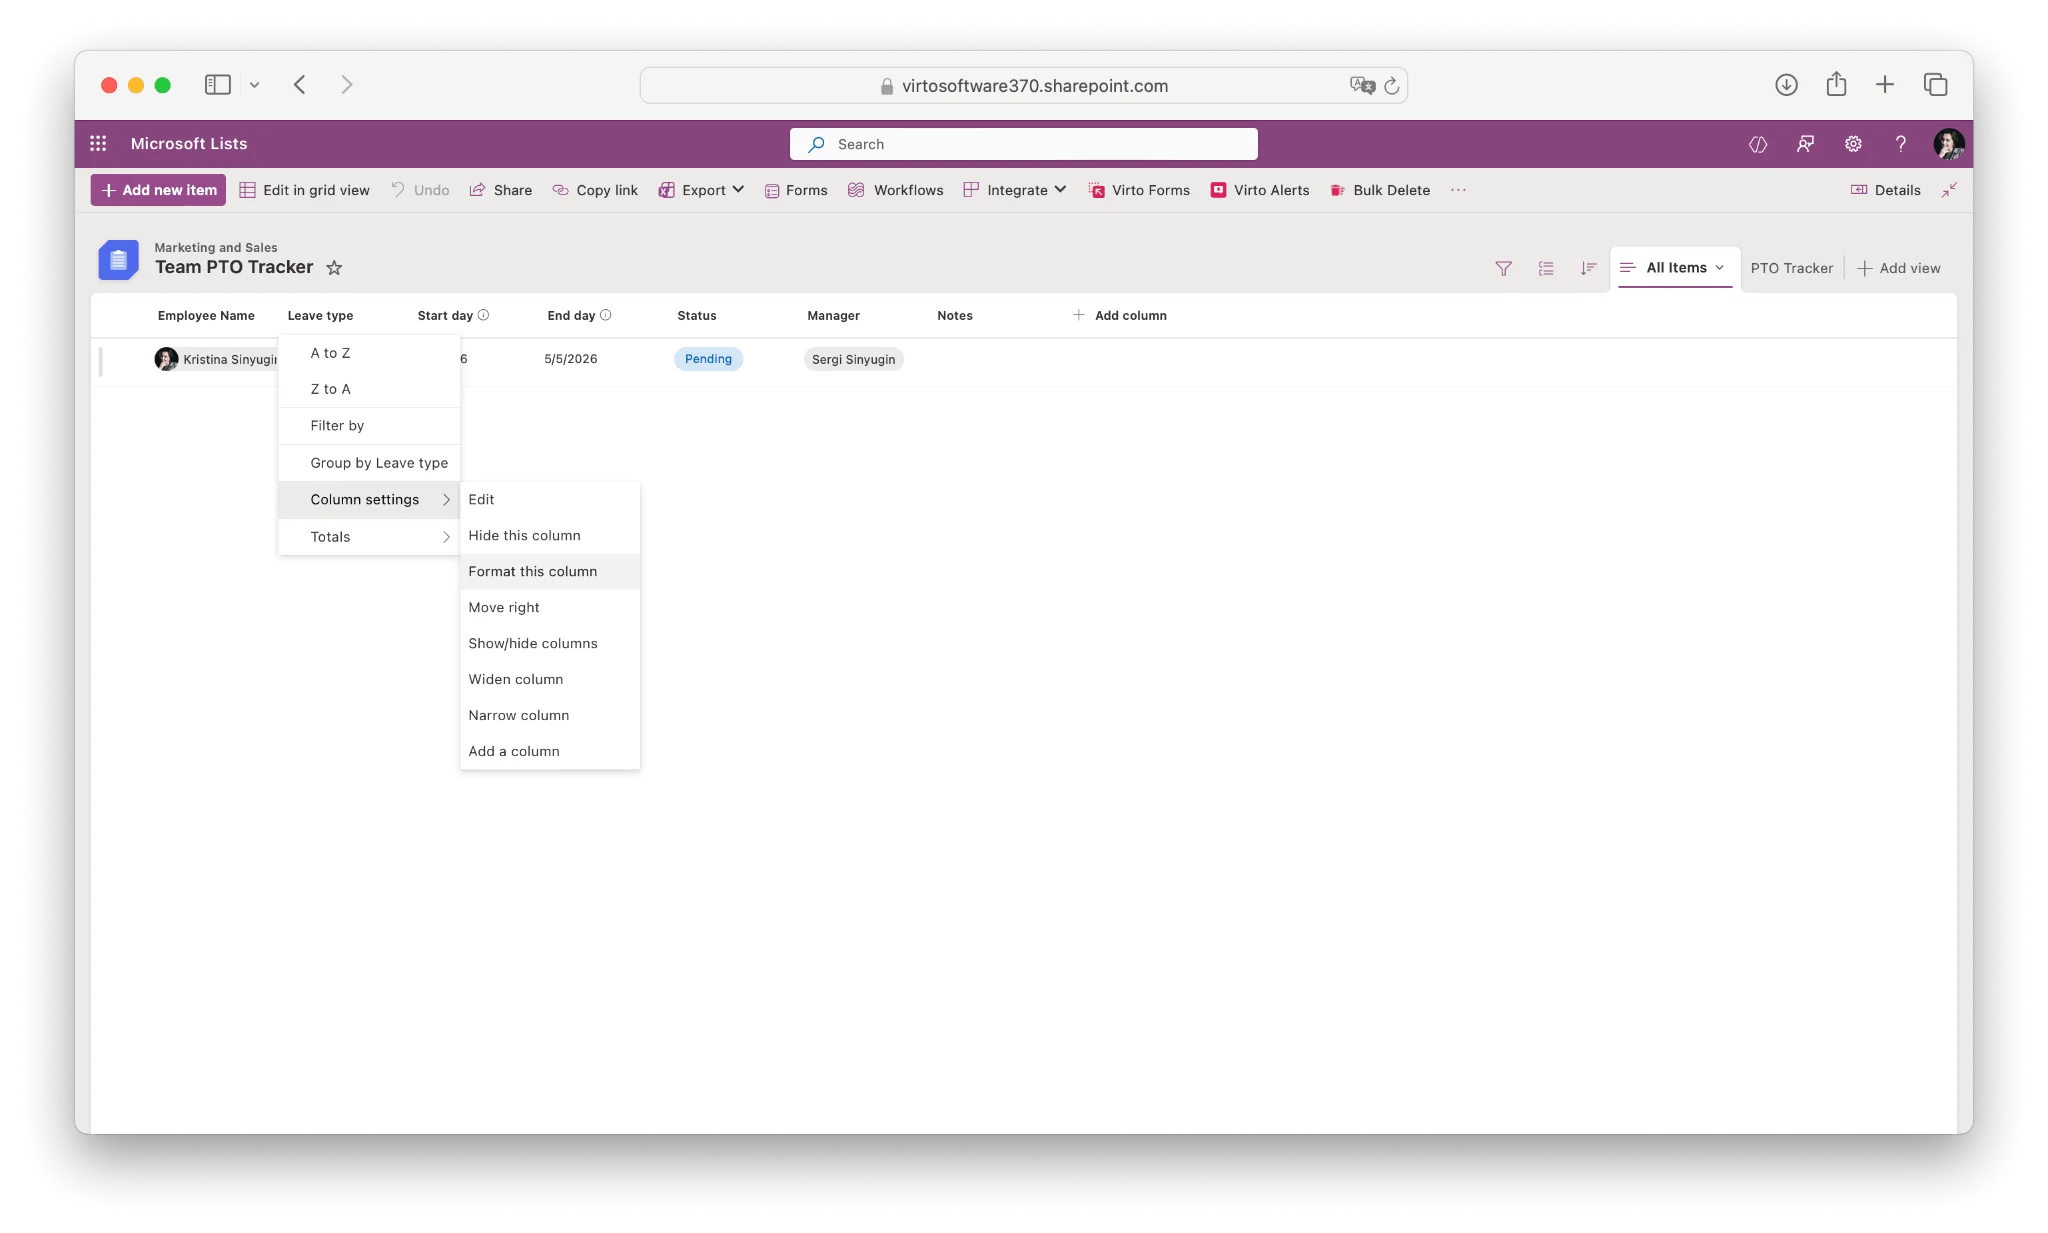
Task: Click Copy link command
Action: point(595,190)
